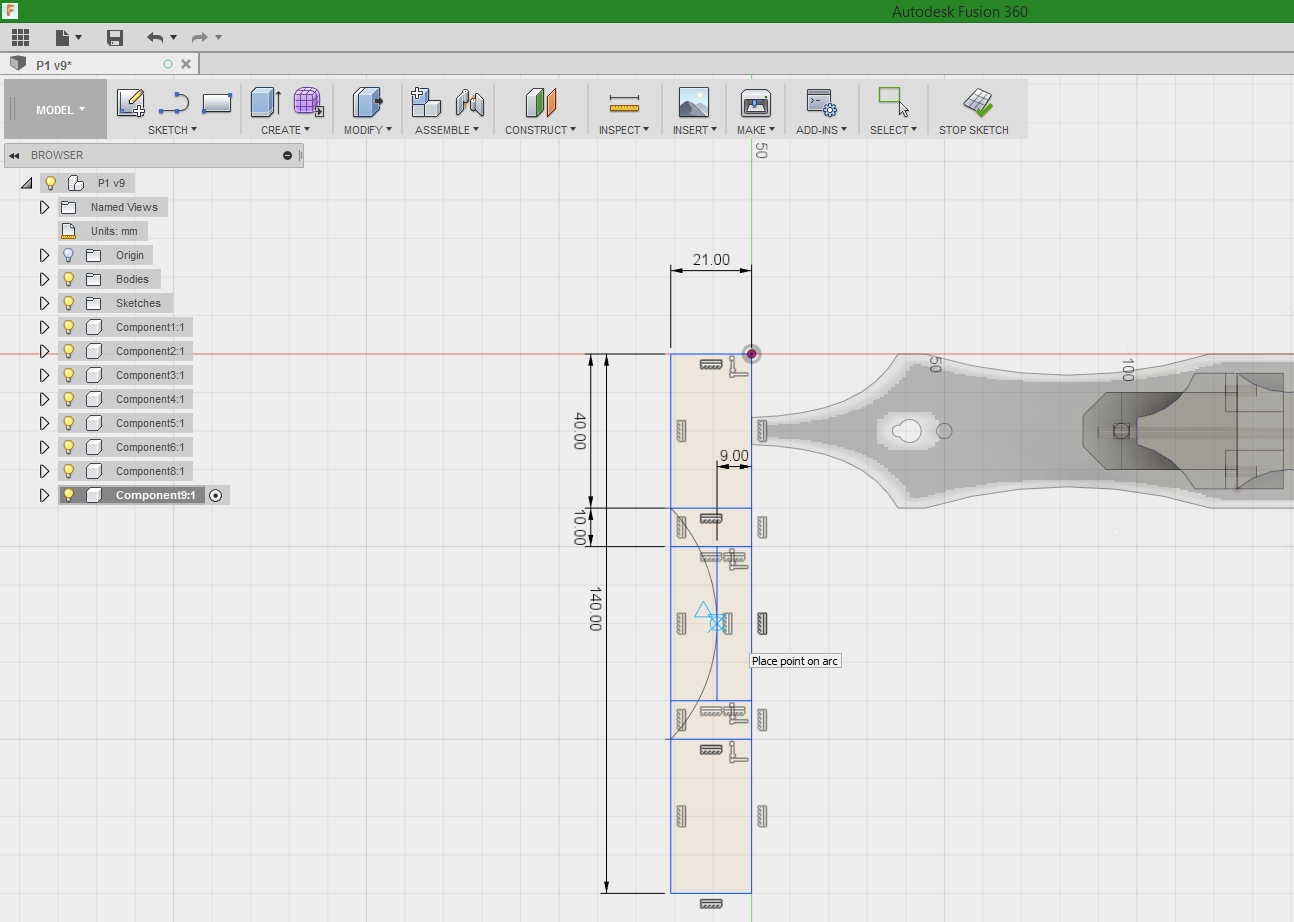This screenshot has width=1294, height=922.
Task: Click the activate radio on Component9:1
Action: (216, 495)
